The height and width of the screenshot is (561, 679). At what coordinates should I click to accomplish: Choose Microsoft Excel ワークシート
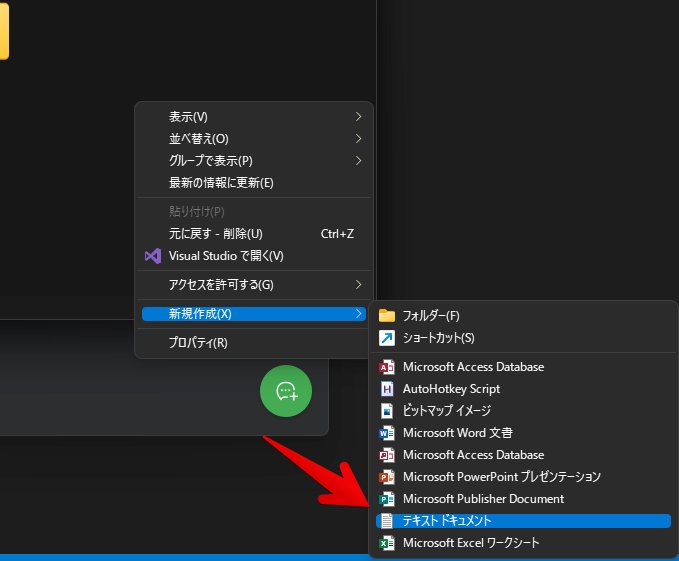523,543
